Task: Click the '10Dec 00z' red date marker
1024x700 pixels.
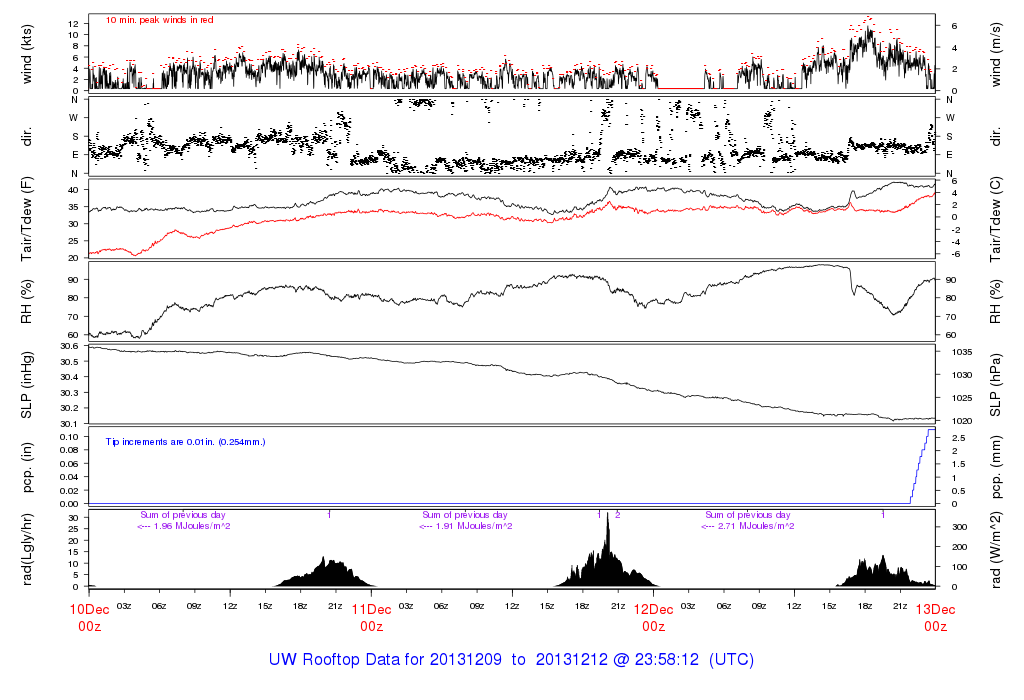Action: (x=88, y=617)
